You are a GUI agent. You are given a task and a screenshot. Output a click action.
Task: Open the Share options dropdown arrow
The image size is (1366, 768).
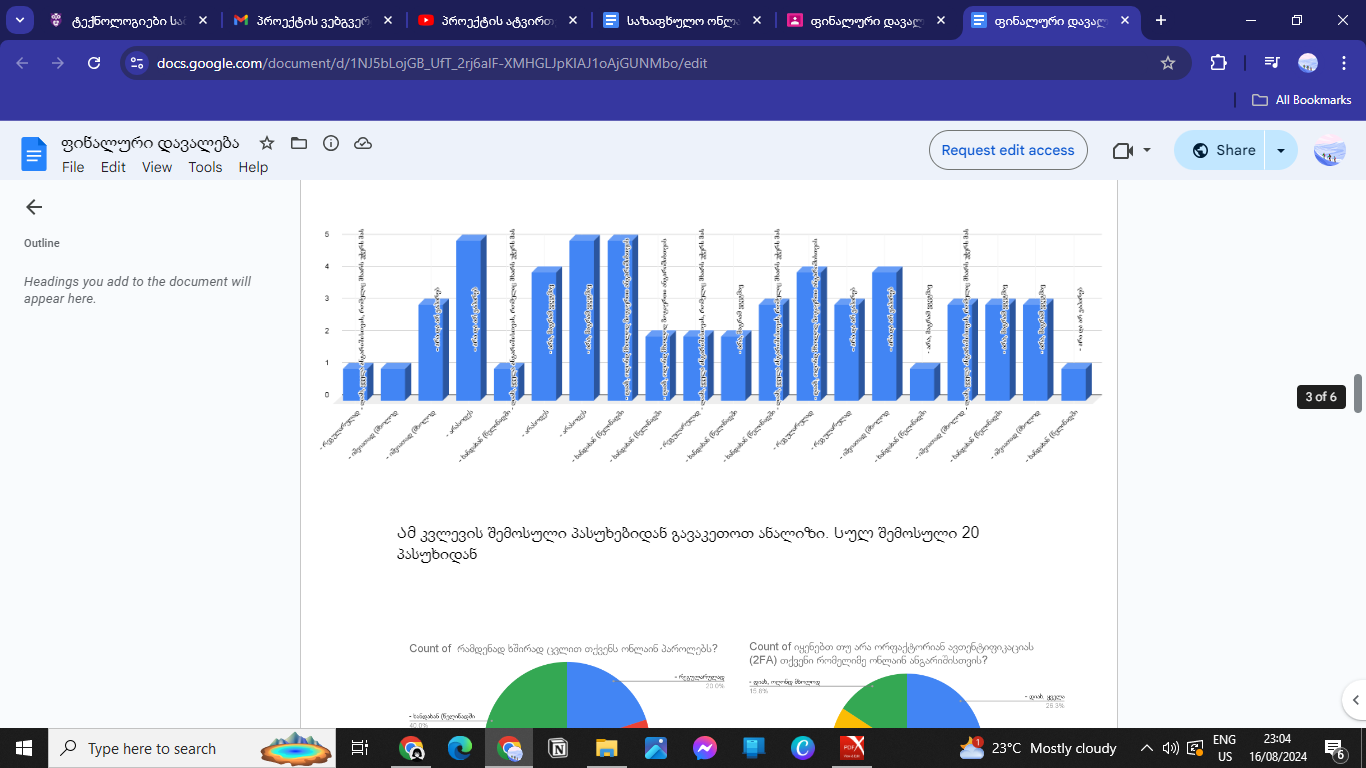point(1281,150)
